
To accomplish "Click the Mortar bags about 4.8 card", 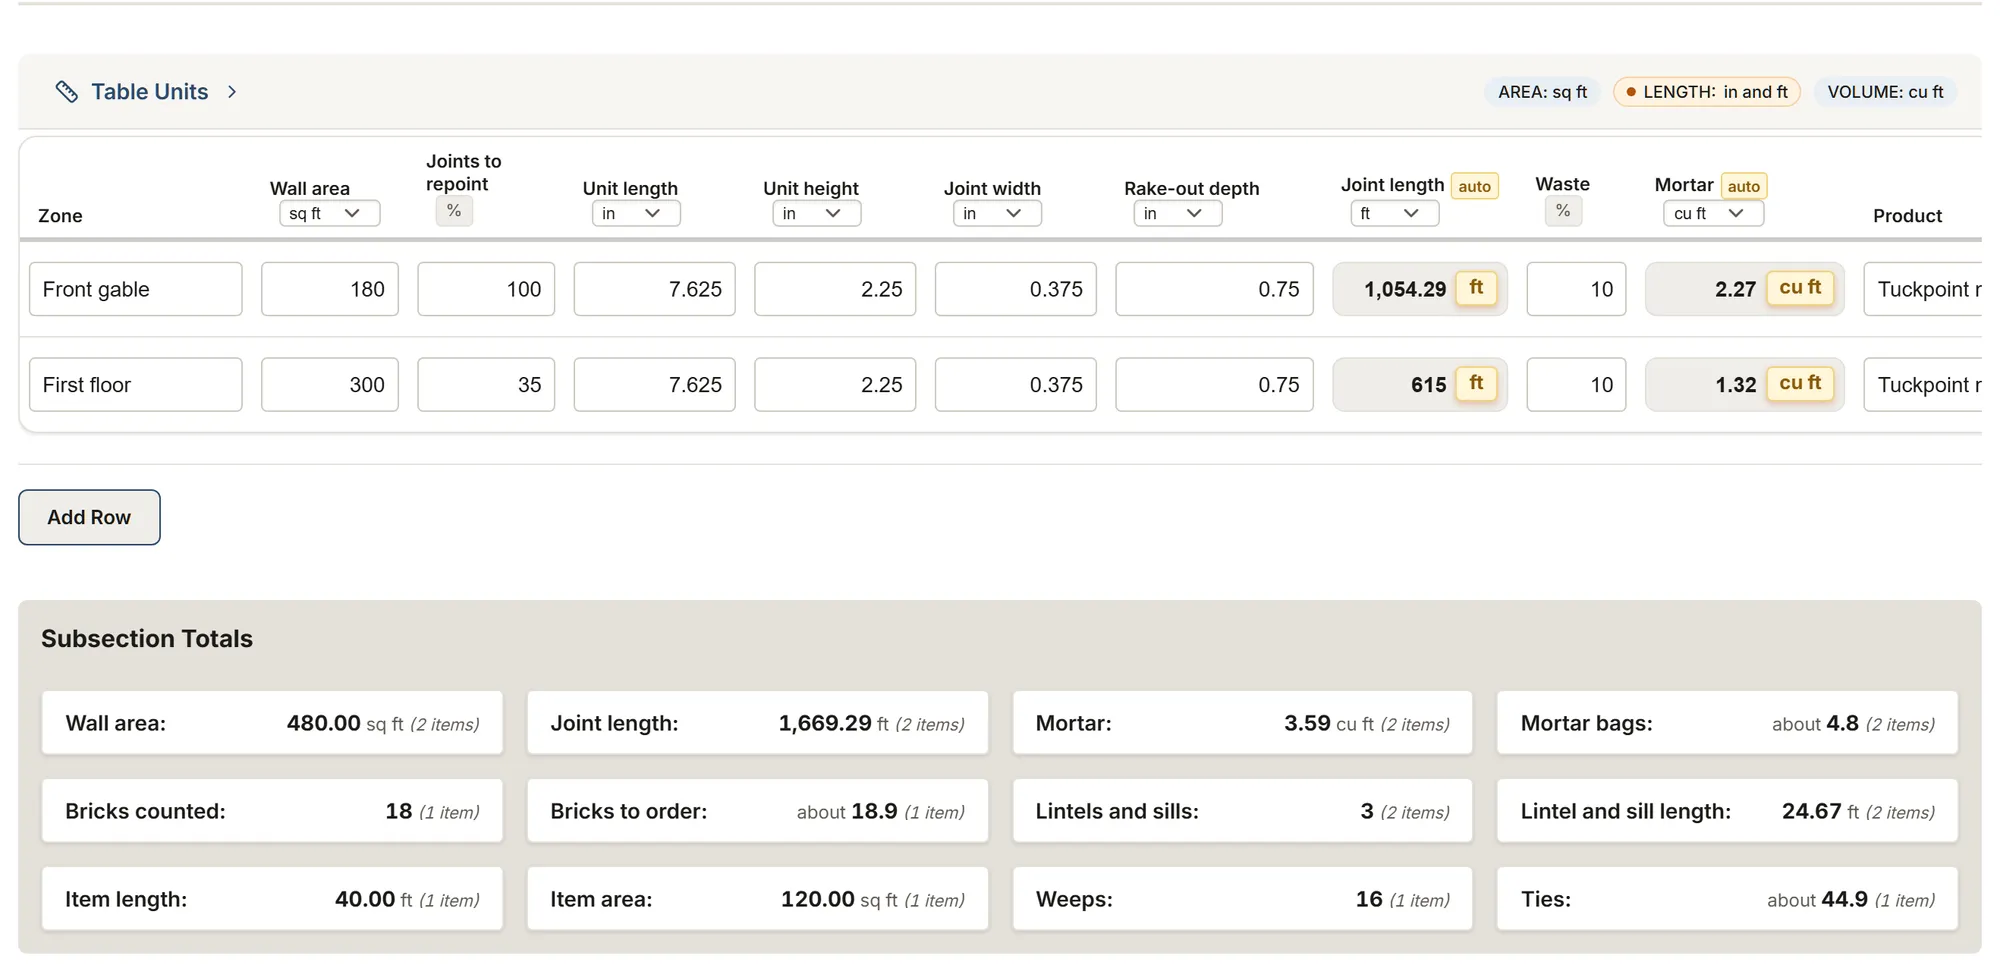I will [1727, 723].
